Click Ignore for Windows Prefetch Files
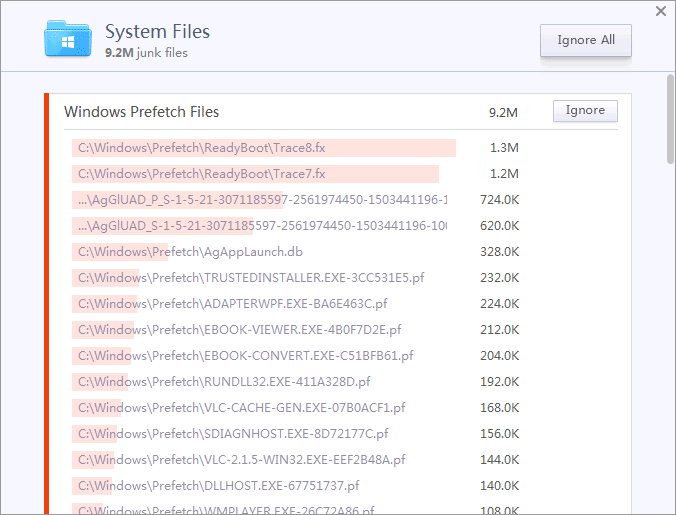 point(585,111)
